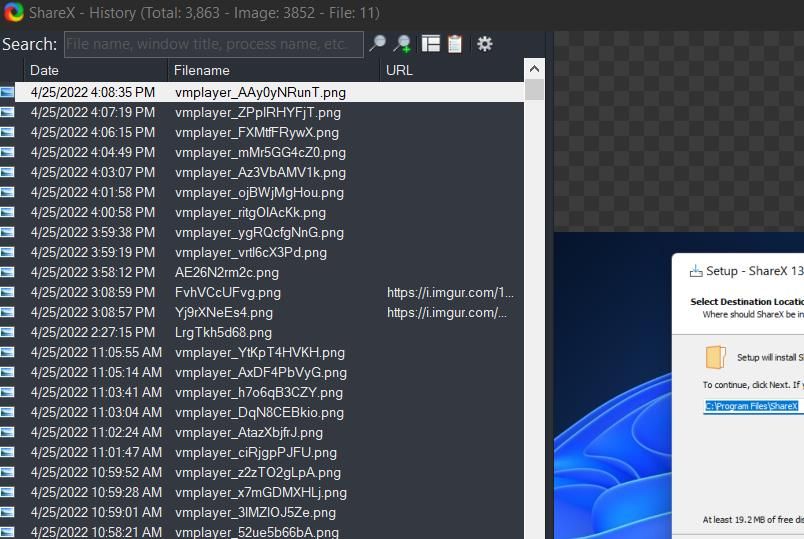
Task: Click image icon beside FvhVCcUFvg.png row
Action: pyautogui.click(x=7, y=292)
